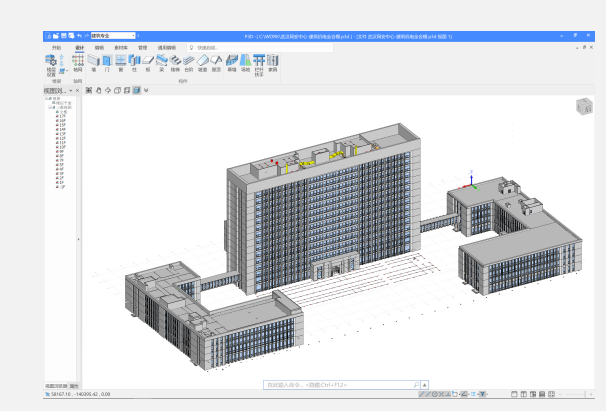Switch to the 开始 ribbon tab
Image resolution: width=606 pixels, height=411 pixels.
tap(56, 48)
